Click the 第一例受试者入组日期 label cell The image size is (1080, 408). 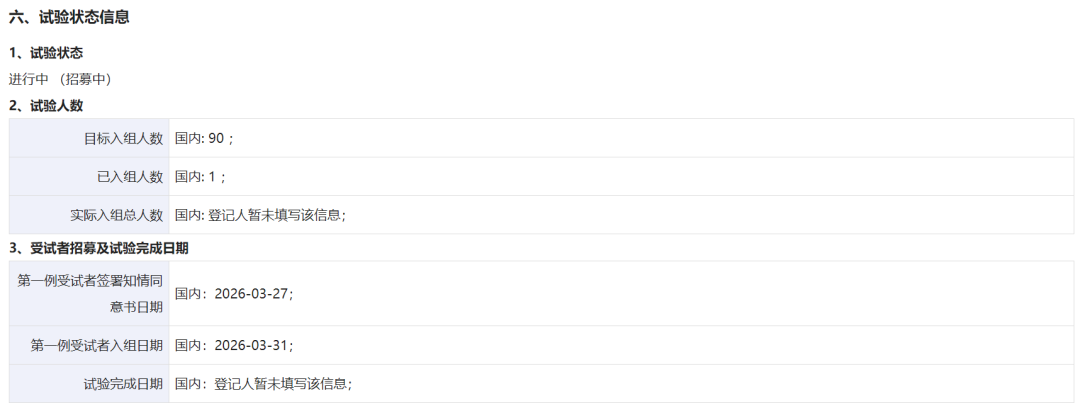pyautogui.click(x=97, y=345)
